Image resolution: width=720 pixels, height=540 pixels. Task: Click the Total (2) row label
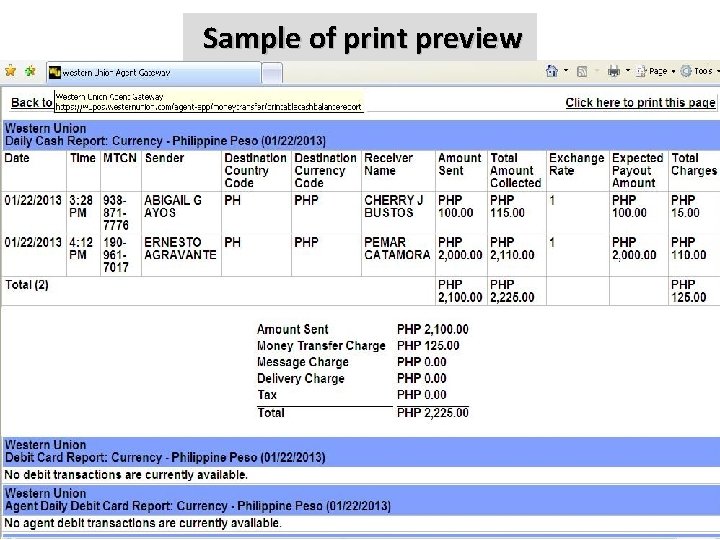[27, 285]
